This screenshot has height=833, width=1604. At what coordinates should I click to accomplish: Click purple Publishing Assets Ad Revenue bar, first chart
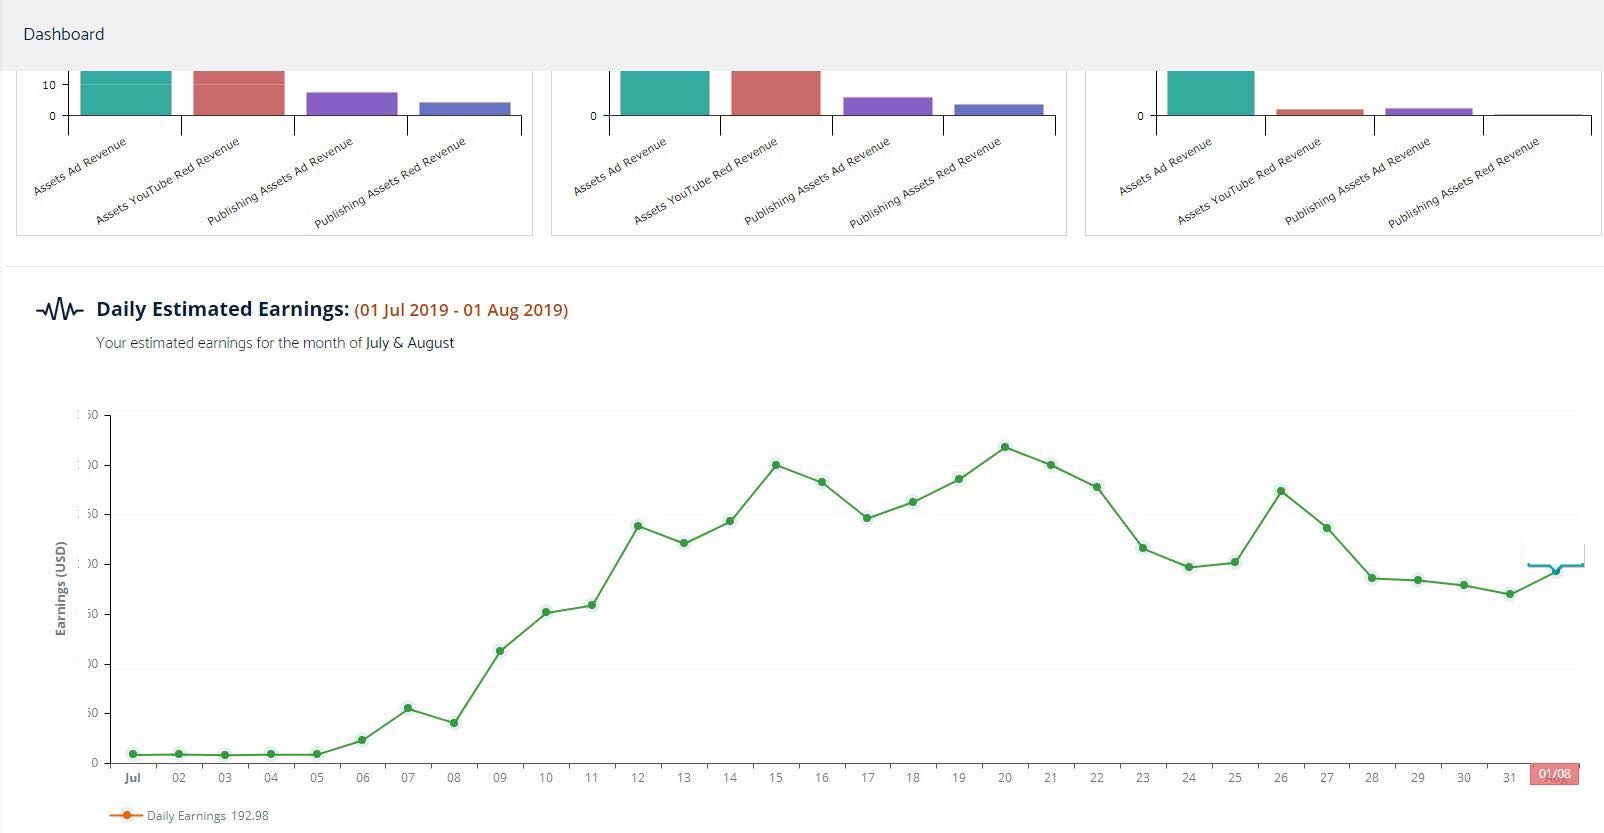tap(352, 104)
